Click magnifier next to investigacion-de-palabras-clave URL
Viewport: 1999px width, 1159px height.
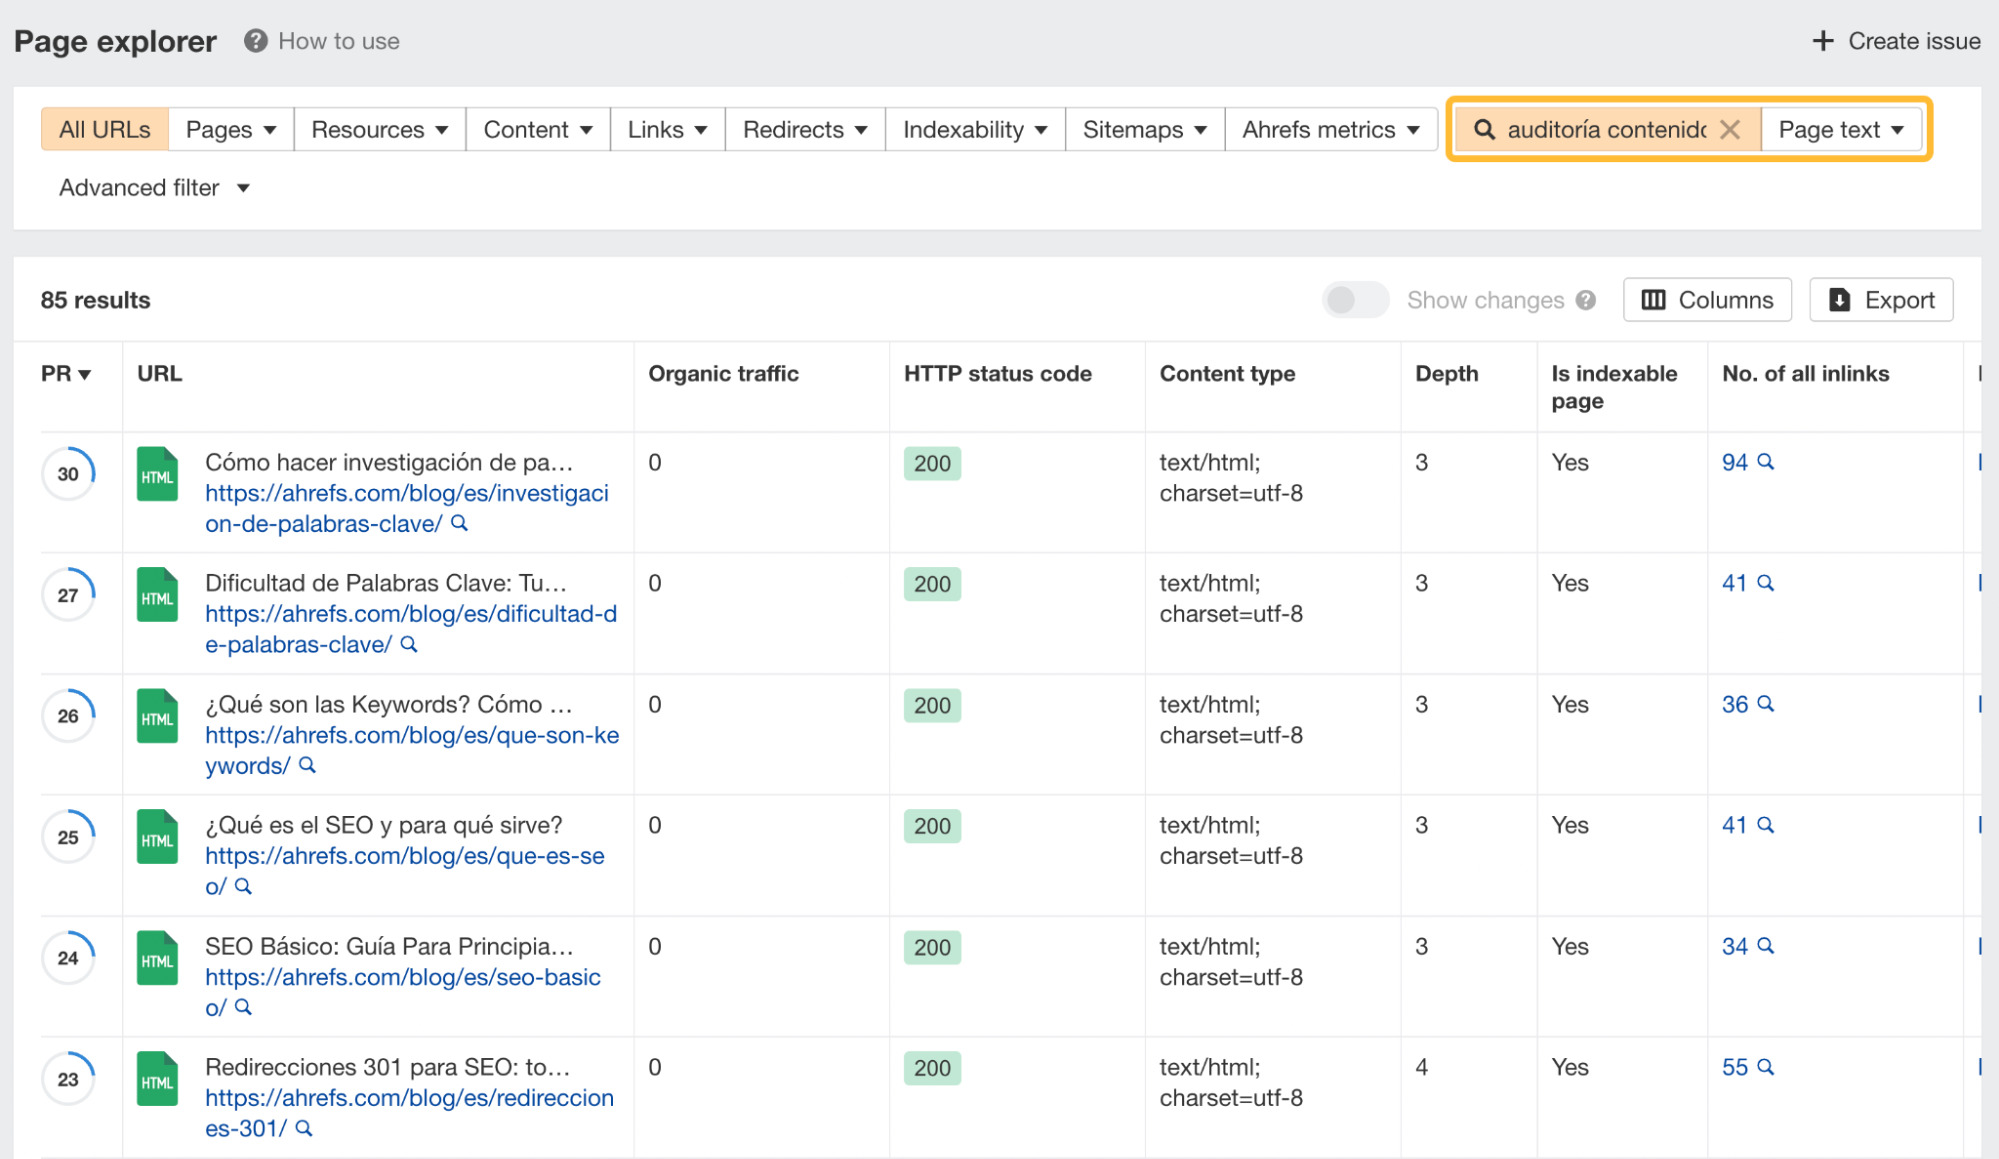[x=459, y=523]
